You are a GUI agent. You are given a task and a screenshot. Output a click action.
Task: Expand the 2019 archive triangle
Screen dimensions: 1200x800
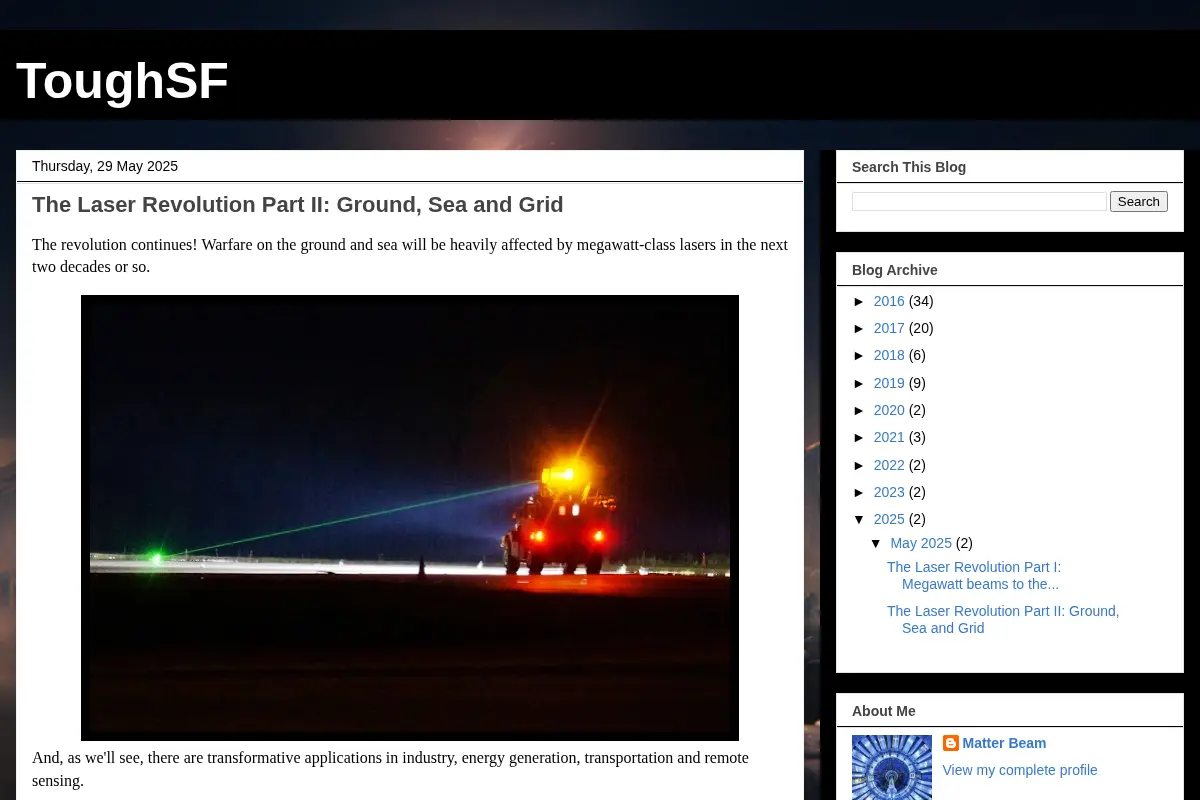(860, 383)
